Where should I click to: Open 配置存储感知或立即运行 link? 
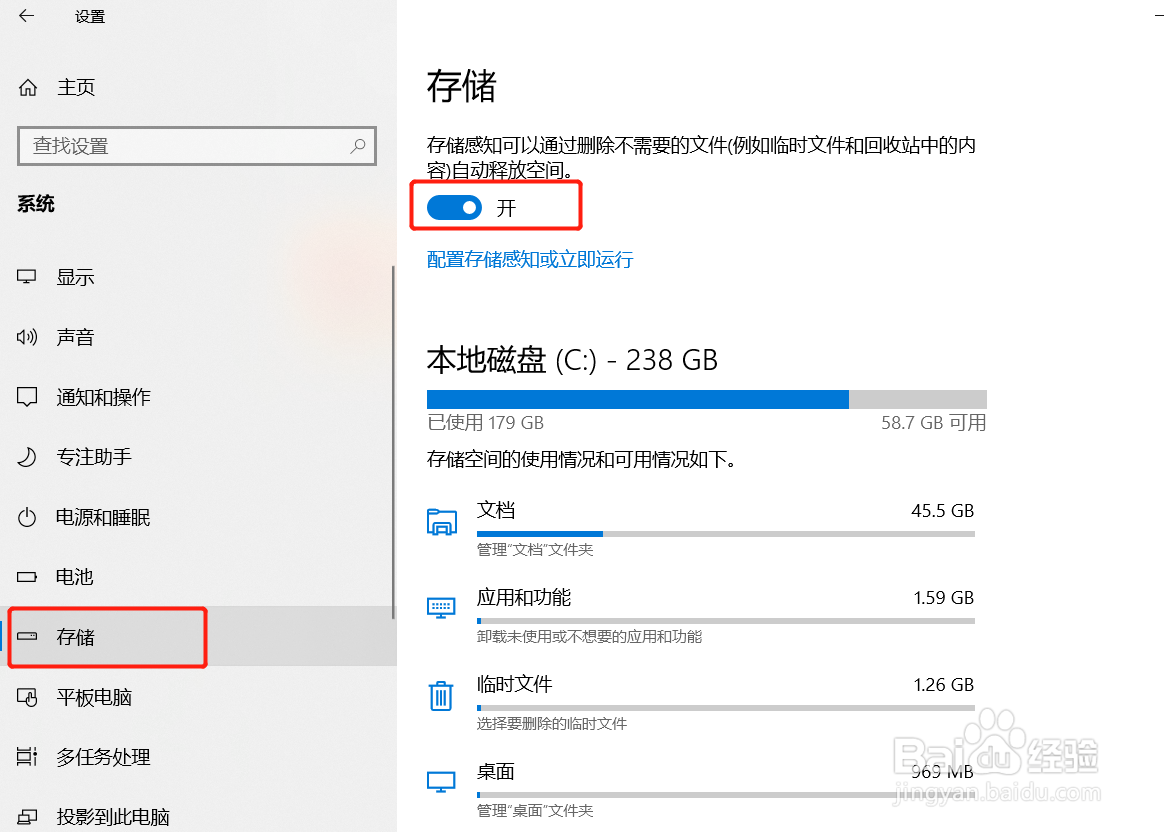529,259
